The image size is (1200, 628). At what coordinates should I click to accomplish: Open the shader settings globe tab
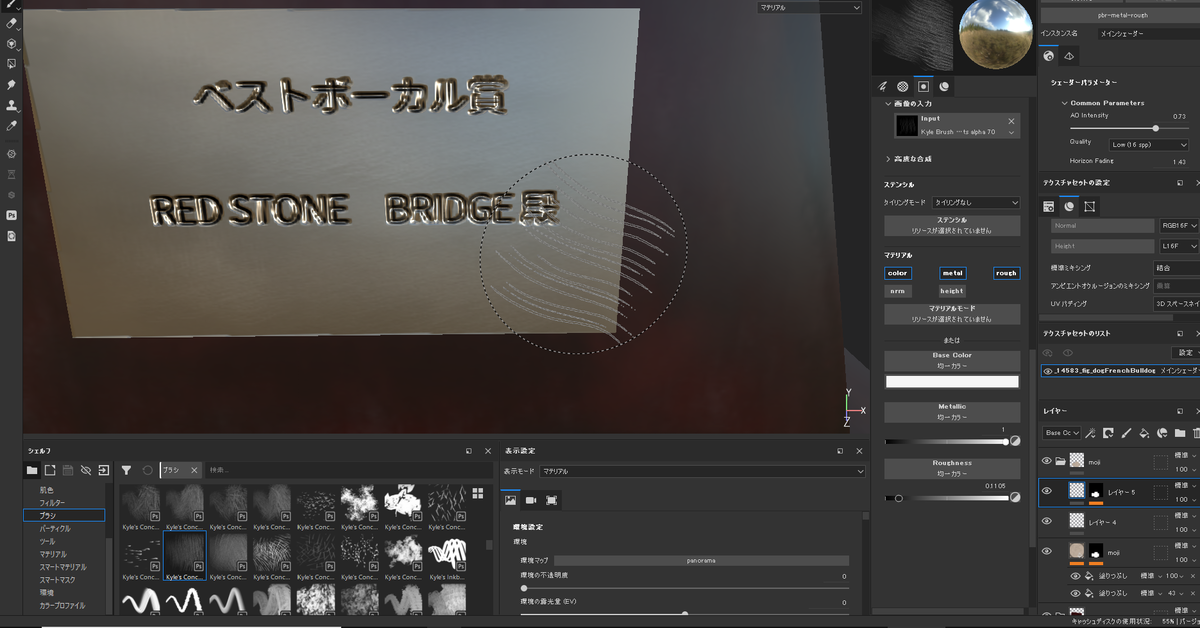tap(1049, 56)
